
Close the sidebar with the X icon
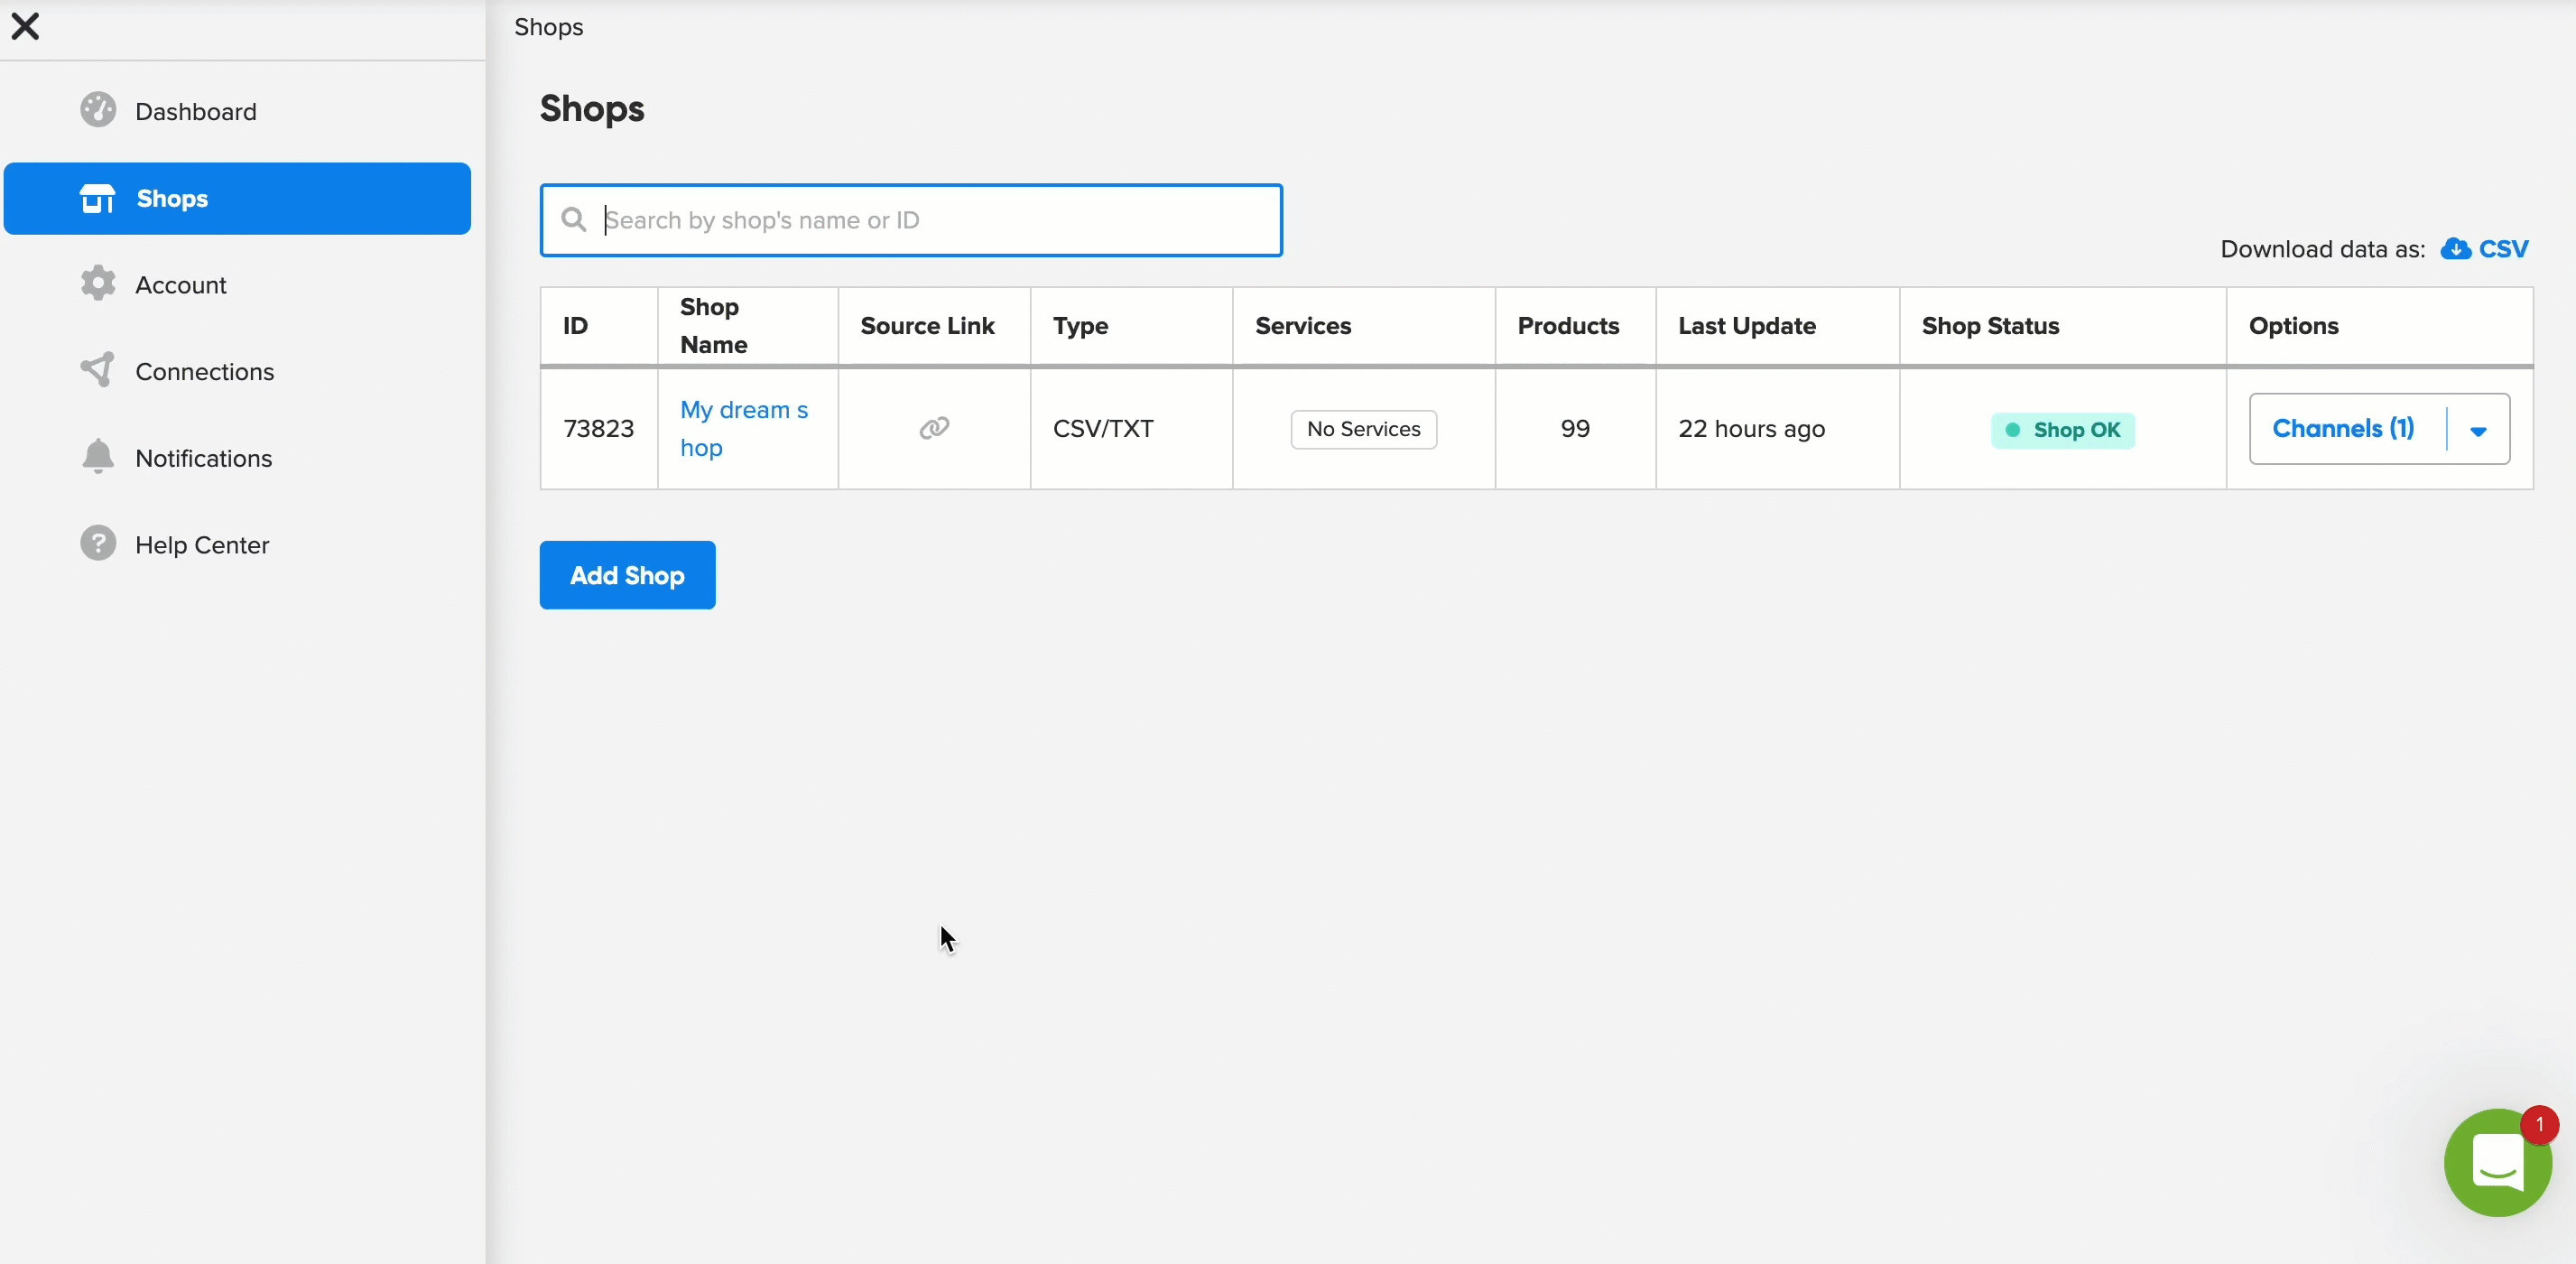point(25,26)
